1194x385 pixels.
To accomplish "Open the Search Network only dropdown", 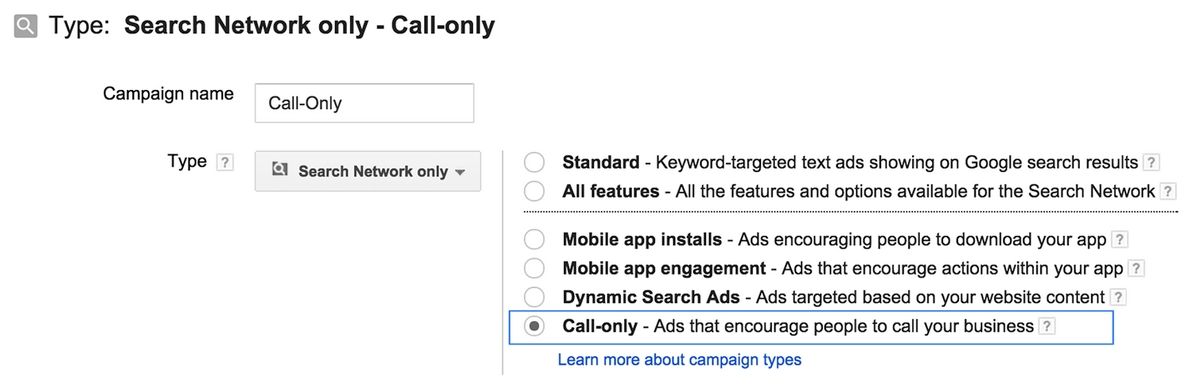I will point(368,171).
